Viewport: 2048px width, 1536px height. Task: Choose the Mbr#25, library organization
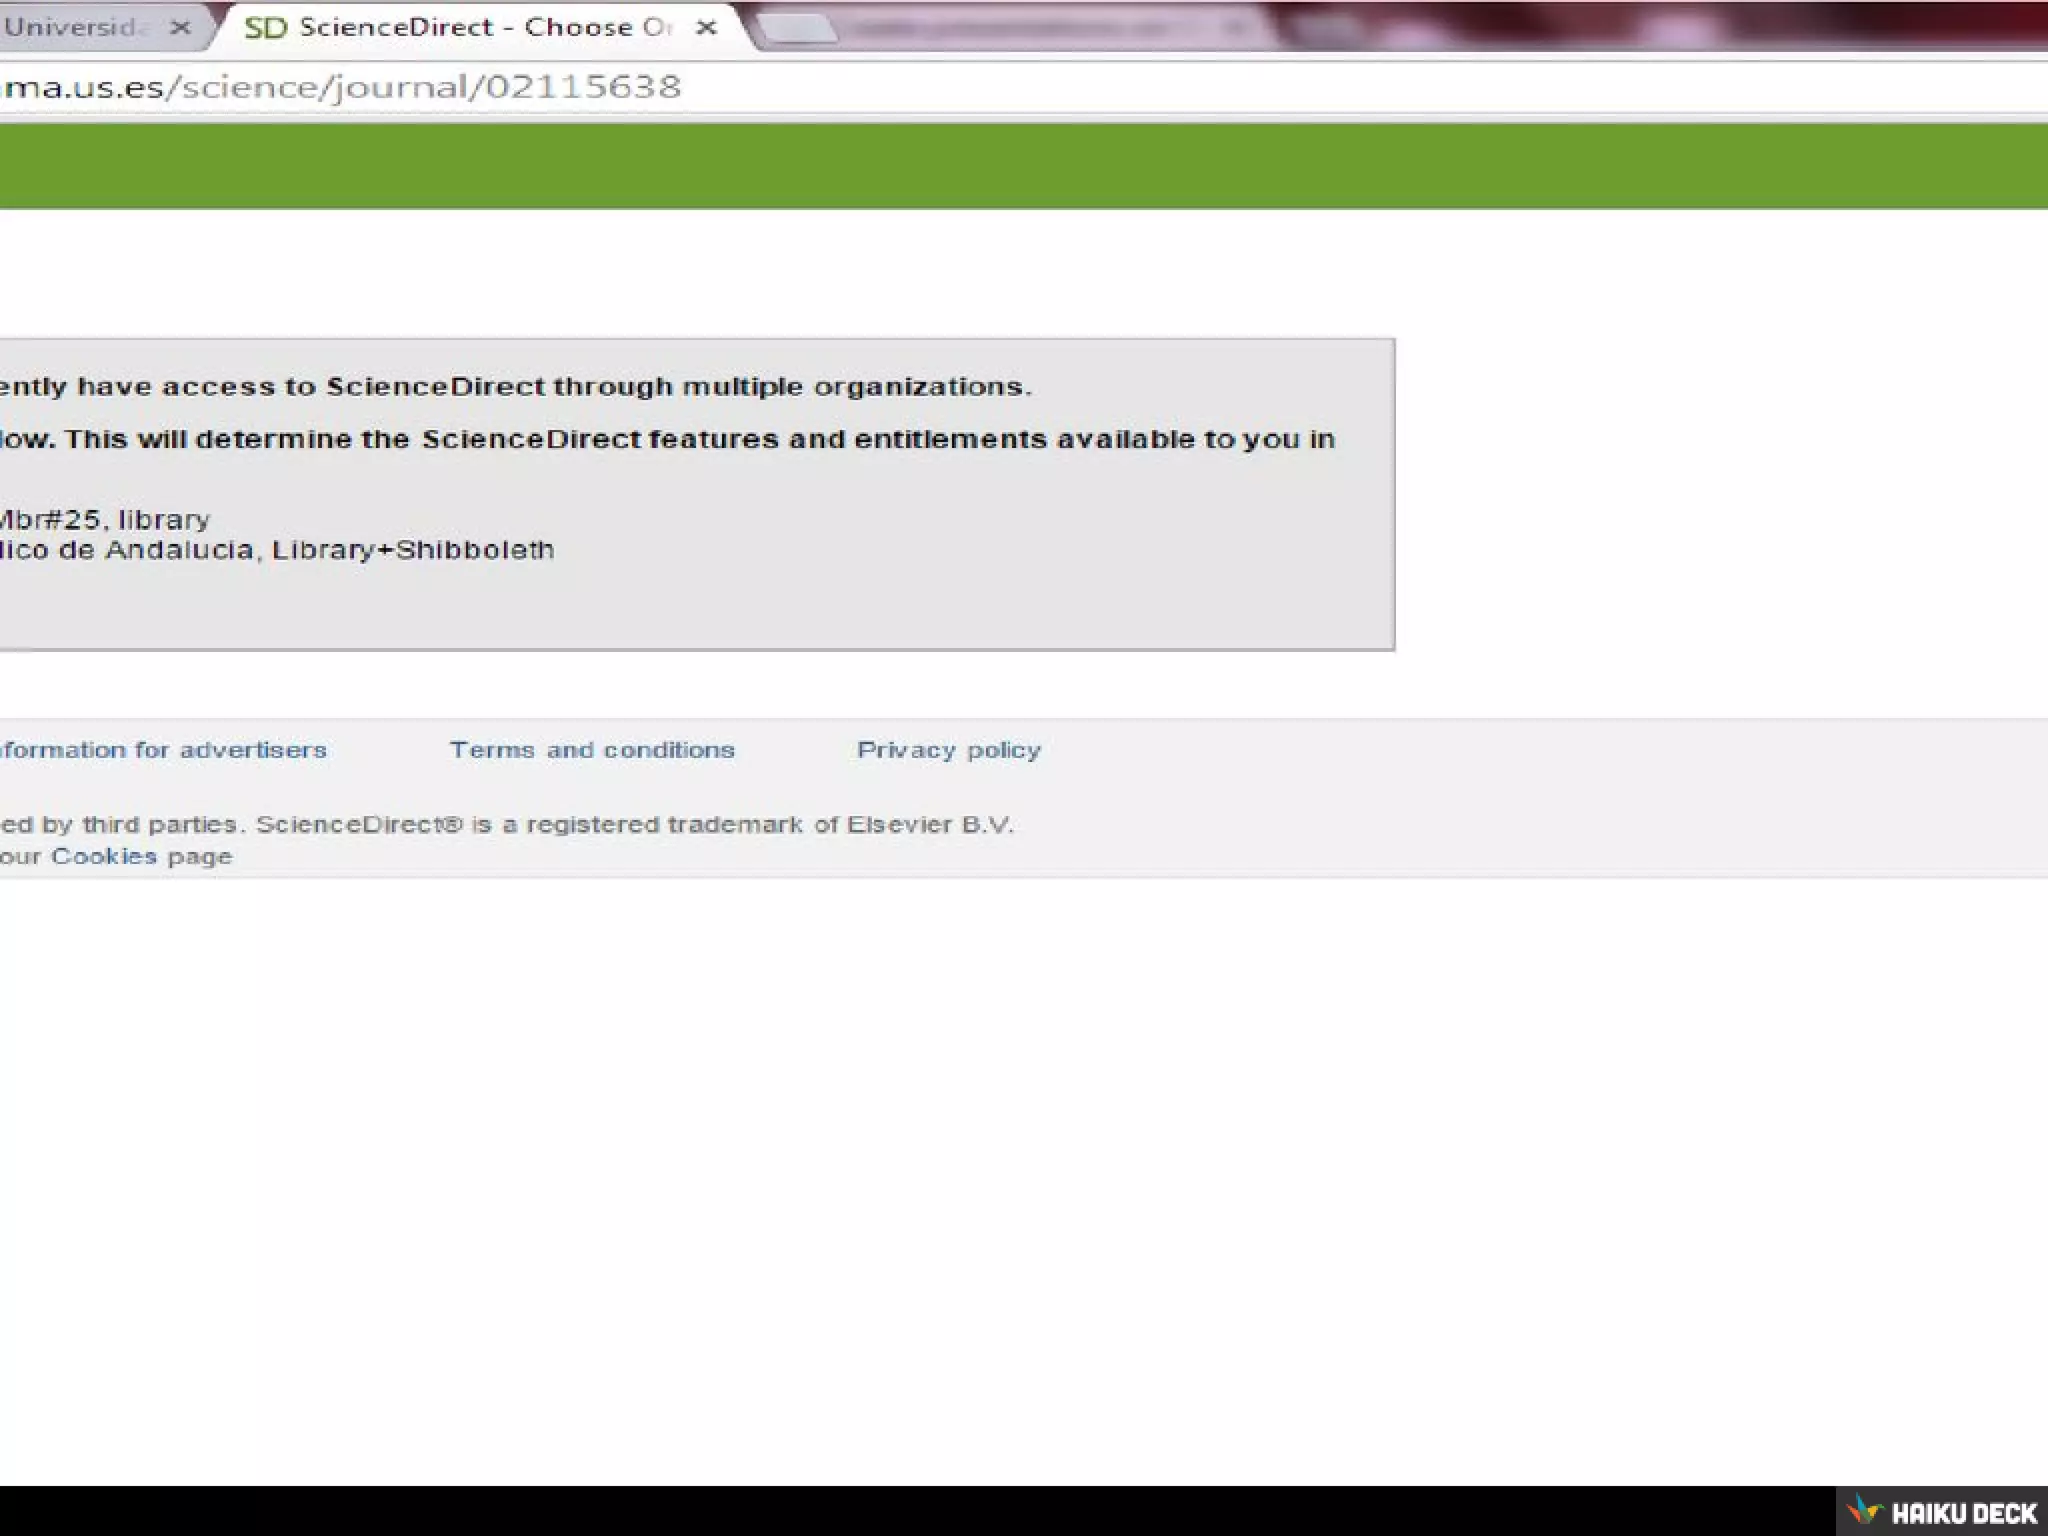tap(105, 520)
